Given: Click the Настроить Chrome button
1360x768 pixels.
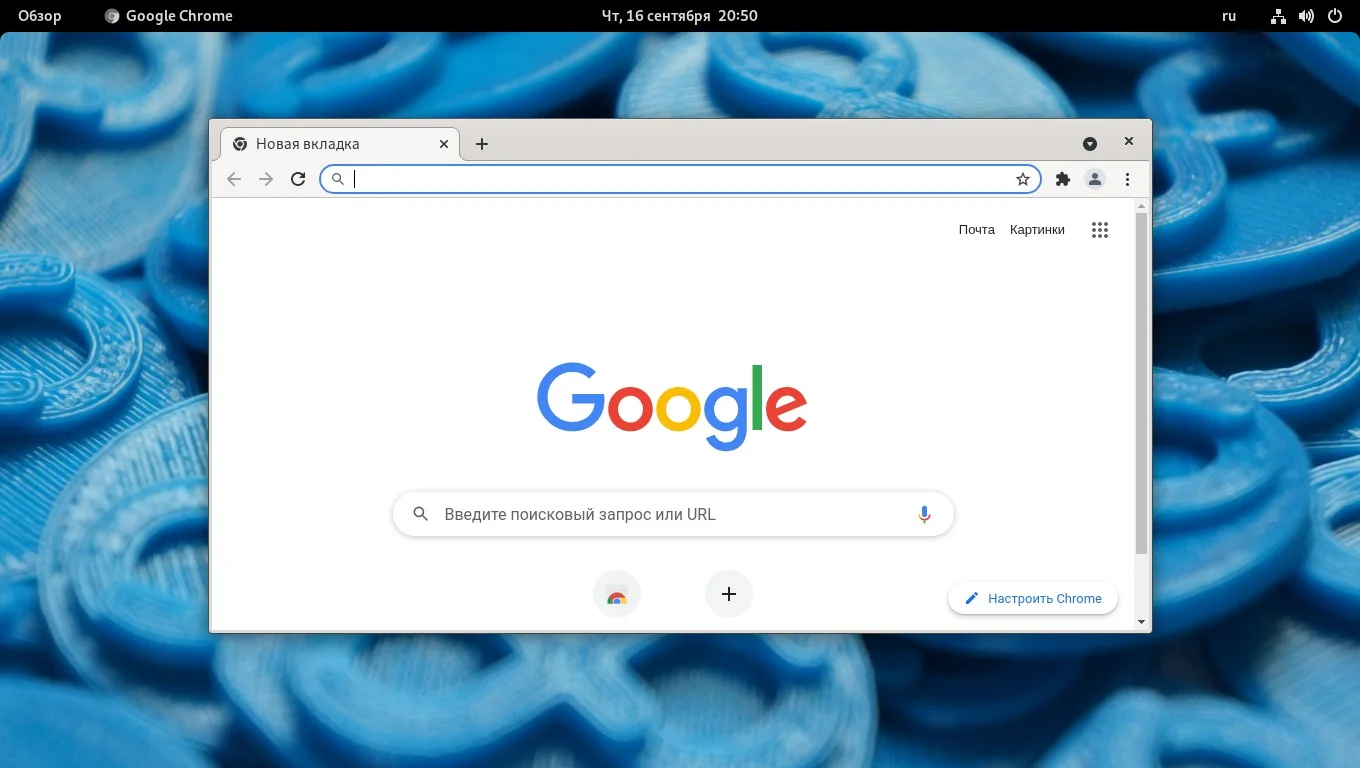Looking at the screenshot, I should [1032, 598].
